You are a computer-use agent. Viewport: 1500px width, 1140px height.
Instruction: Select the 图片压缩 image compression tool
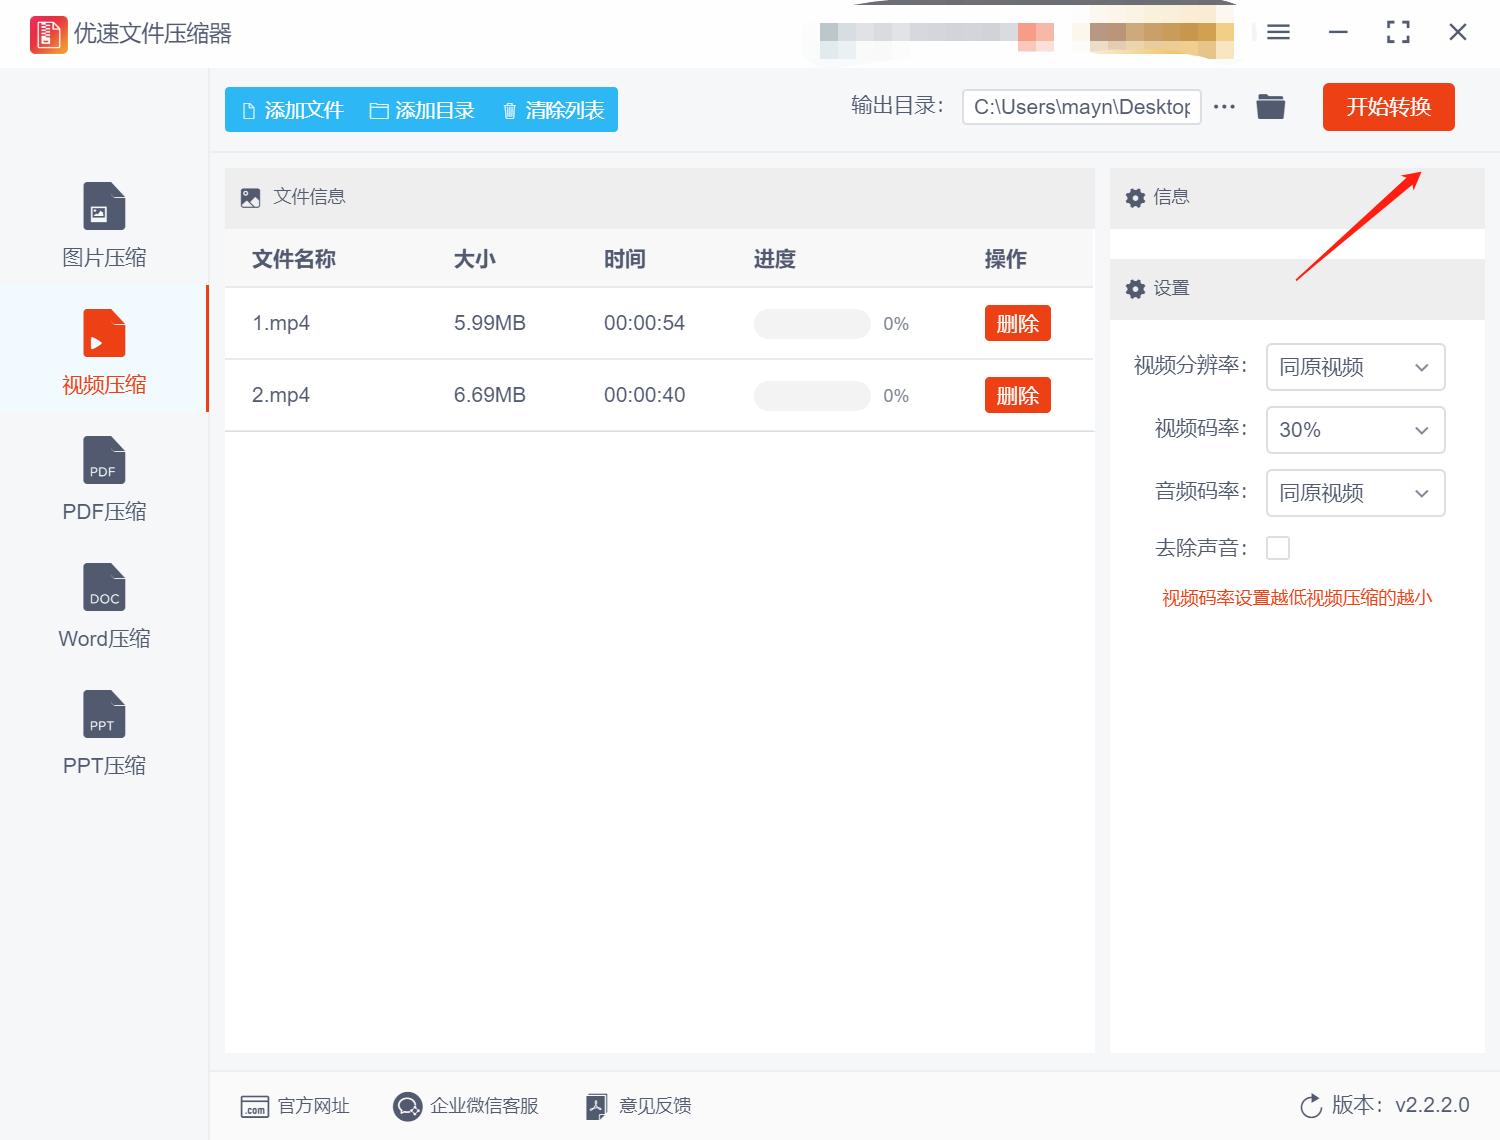pos(103,220)
